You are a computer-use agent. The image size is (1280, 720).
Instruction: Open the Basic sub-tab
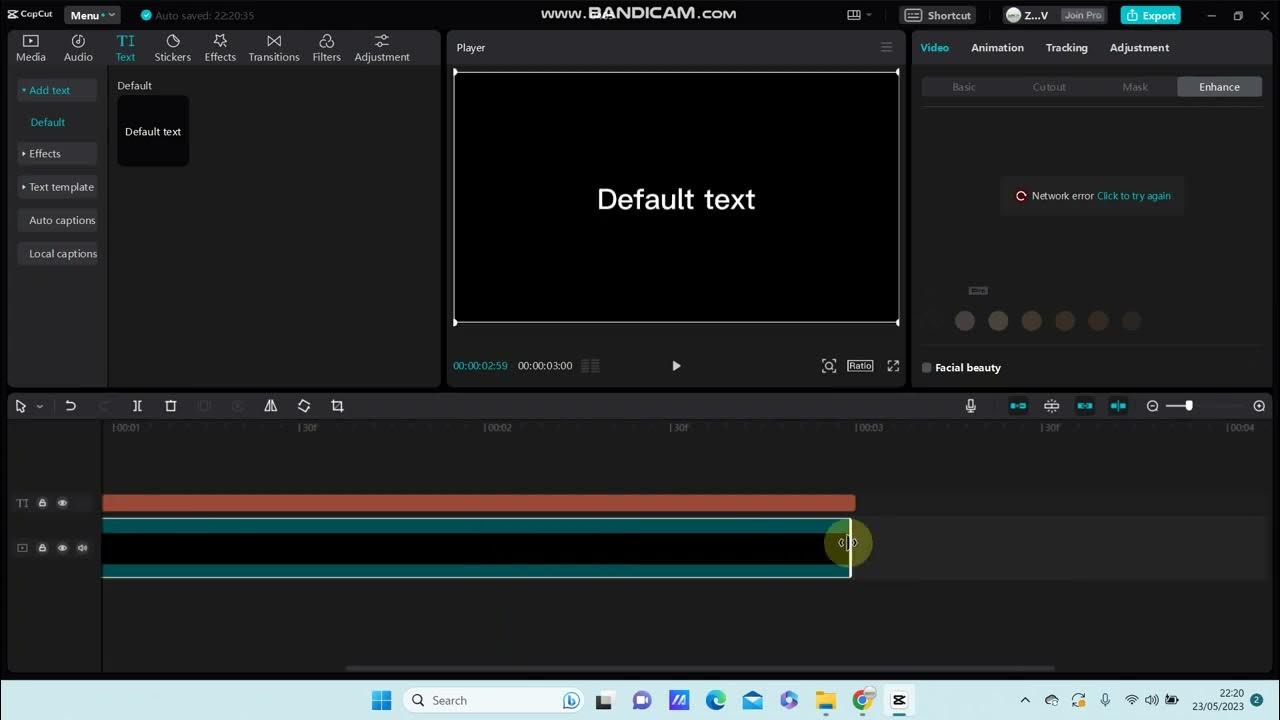pyautogui.click(x=964, y=87)
